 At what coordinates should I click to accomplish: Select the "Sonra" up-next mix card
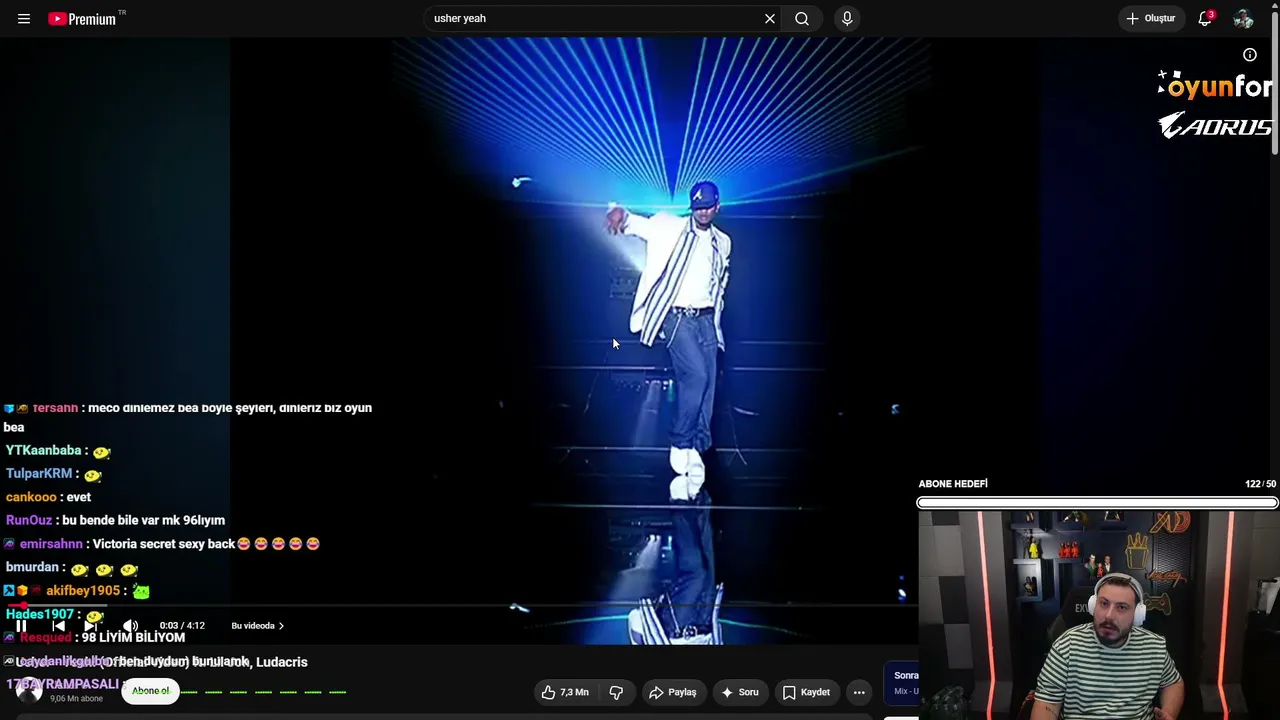[901, 682]
